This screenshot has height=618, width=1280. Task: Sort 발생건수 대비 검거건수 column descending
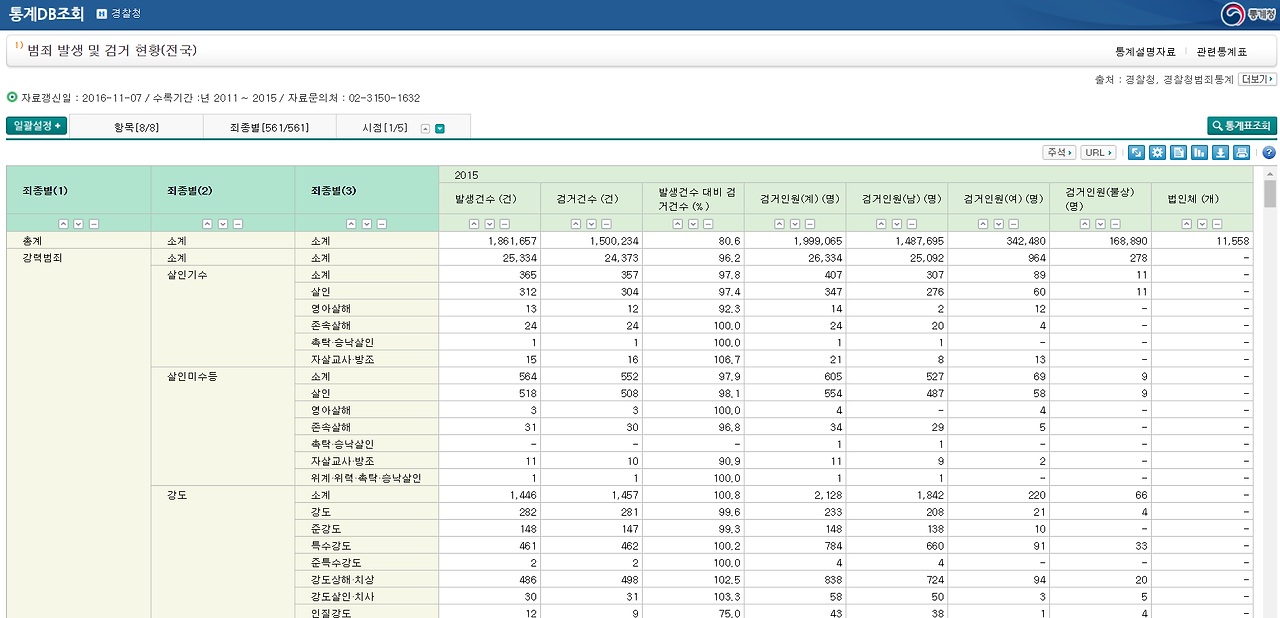[693, 224]
